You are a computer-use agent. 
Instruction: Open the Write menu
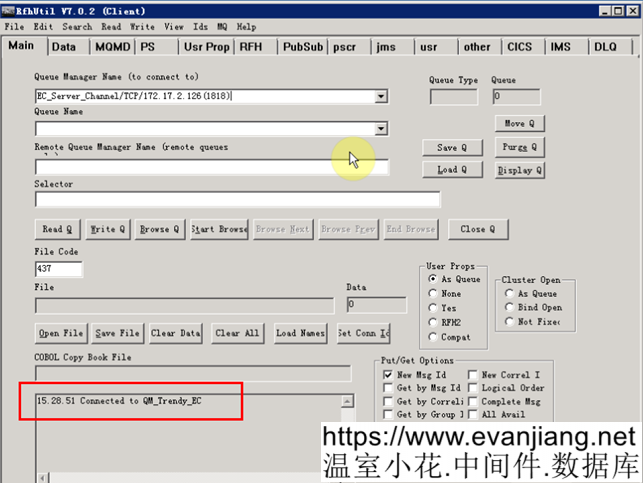(x=141, y=27)
